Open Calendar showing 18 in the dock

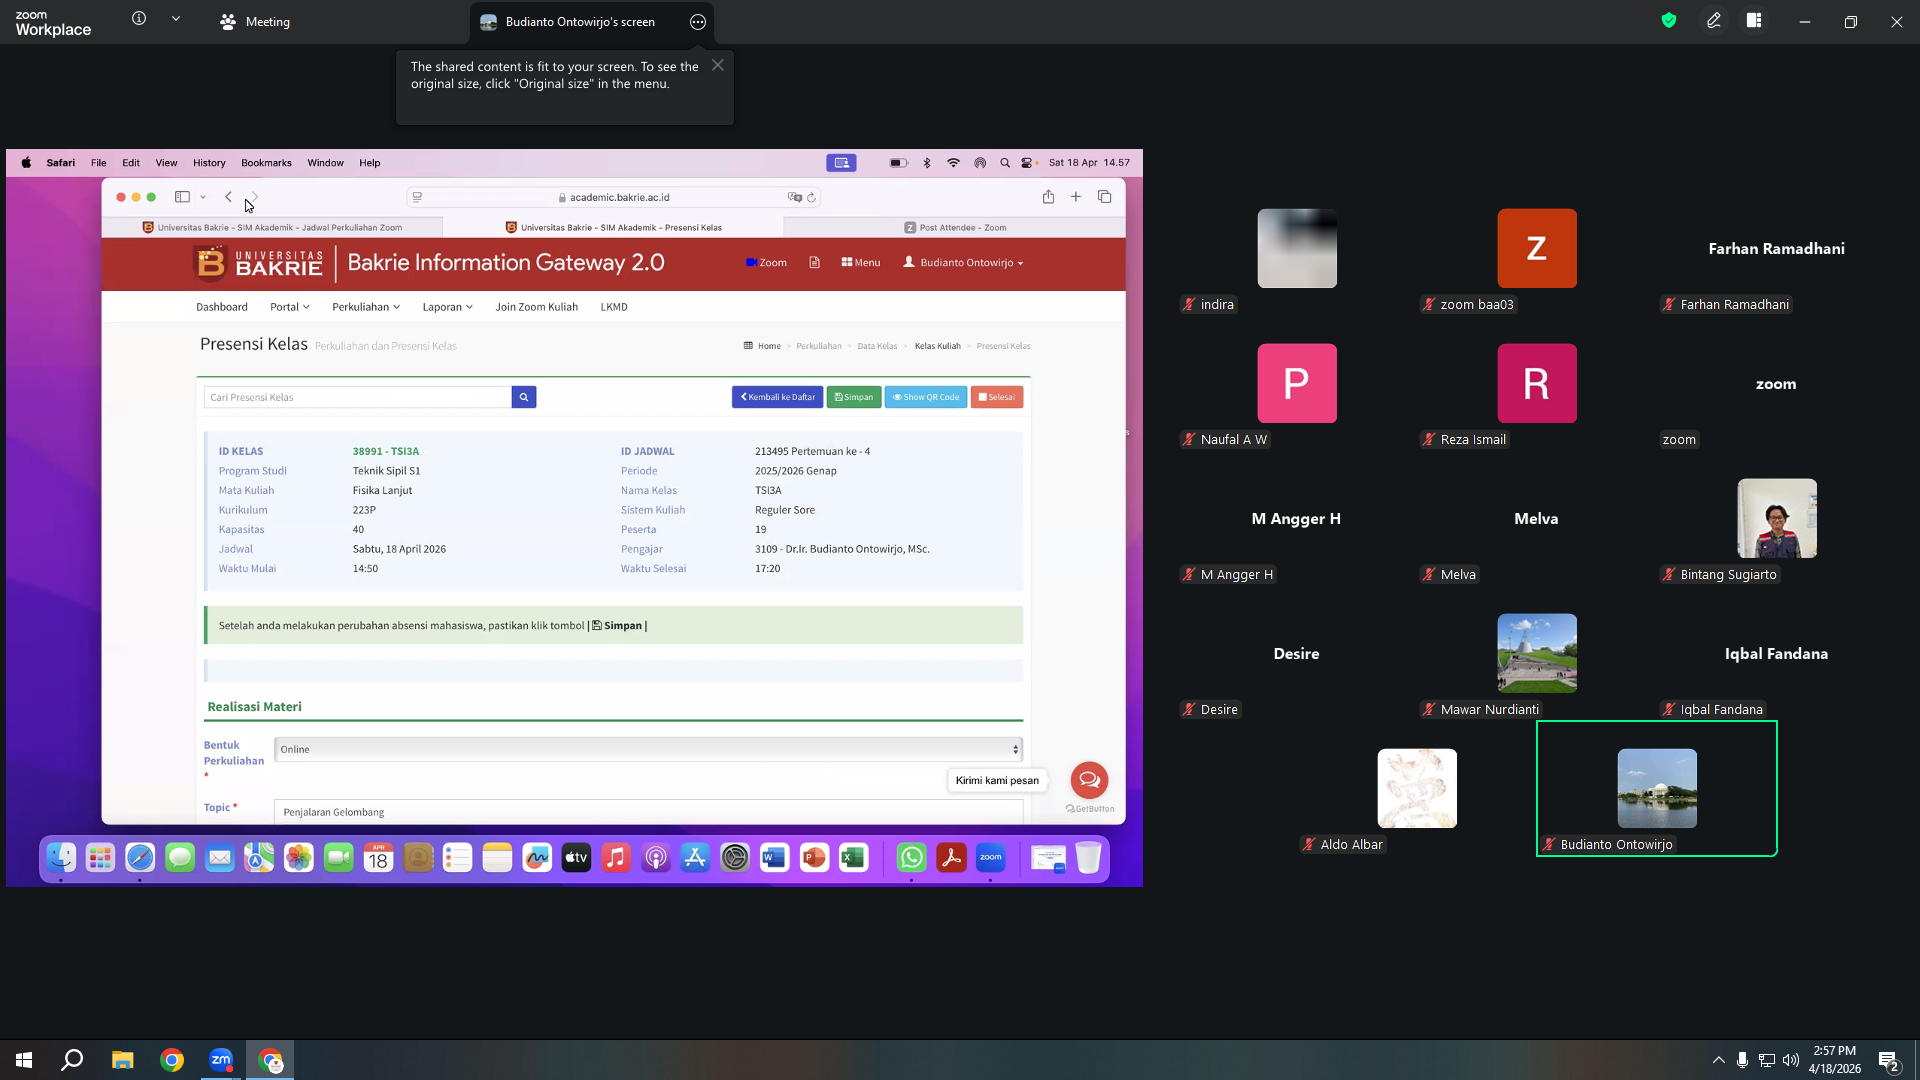[378, 858]
